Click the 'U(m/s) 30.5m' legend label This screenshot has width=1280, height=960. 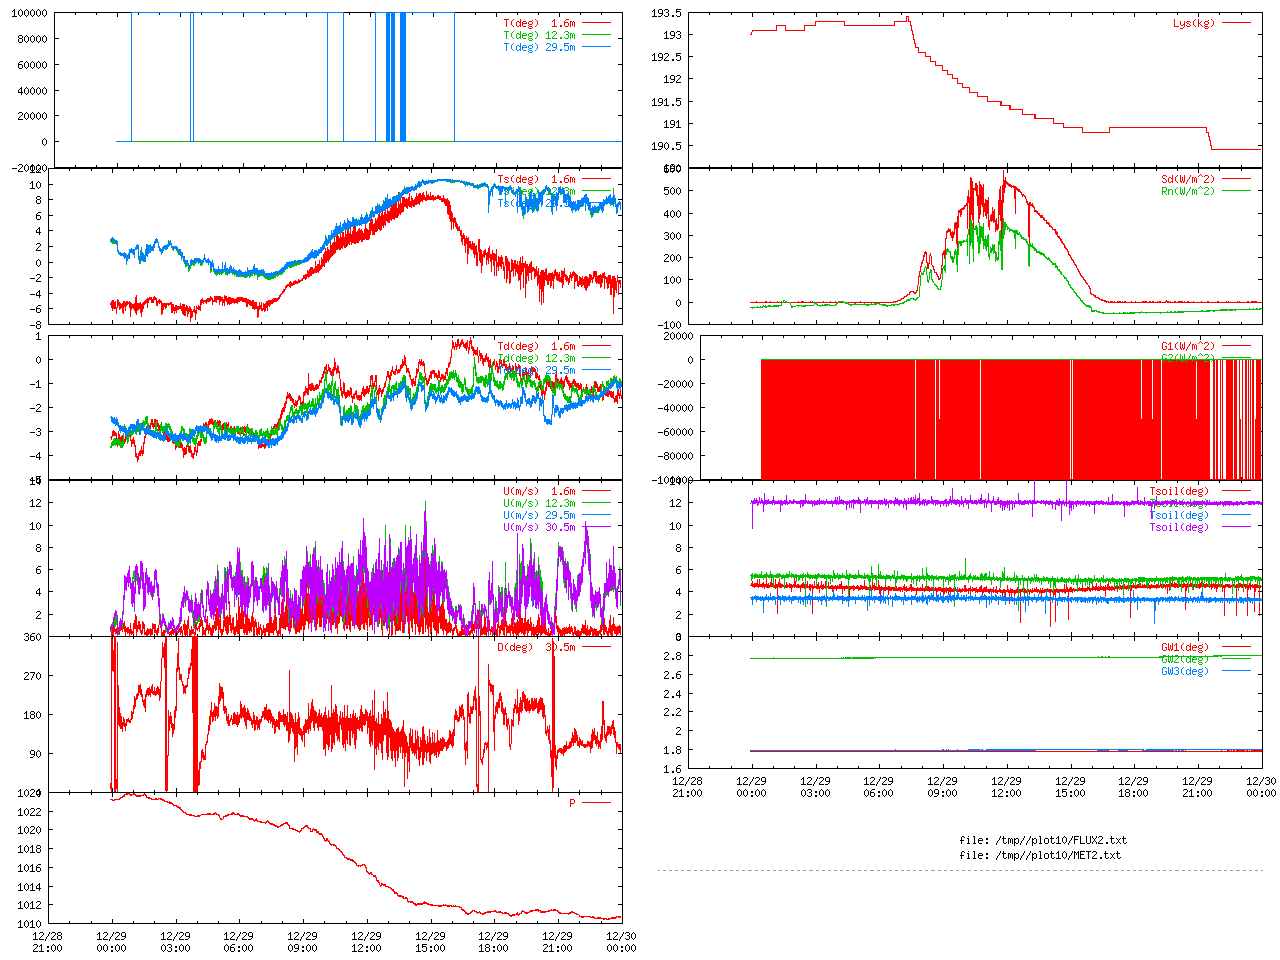[539, 528]
